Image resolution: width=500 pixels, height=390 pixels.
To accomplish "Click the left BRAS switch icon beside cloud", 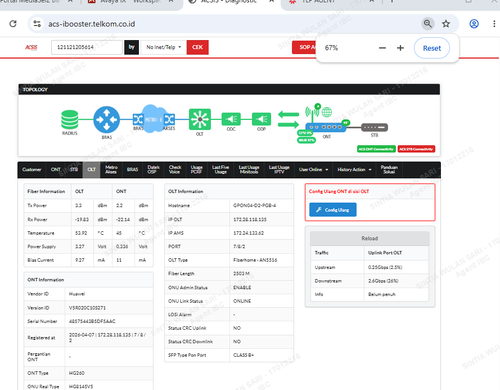I will click(138, 119).
